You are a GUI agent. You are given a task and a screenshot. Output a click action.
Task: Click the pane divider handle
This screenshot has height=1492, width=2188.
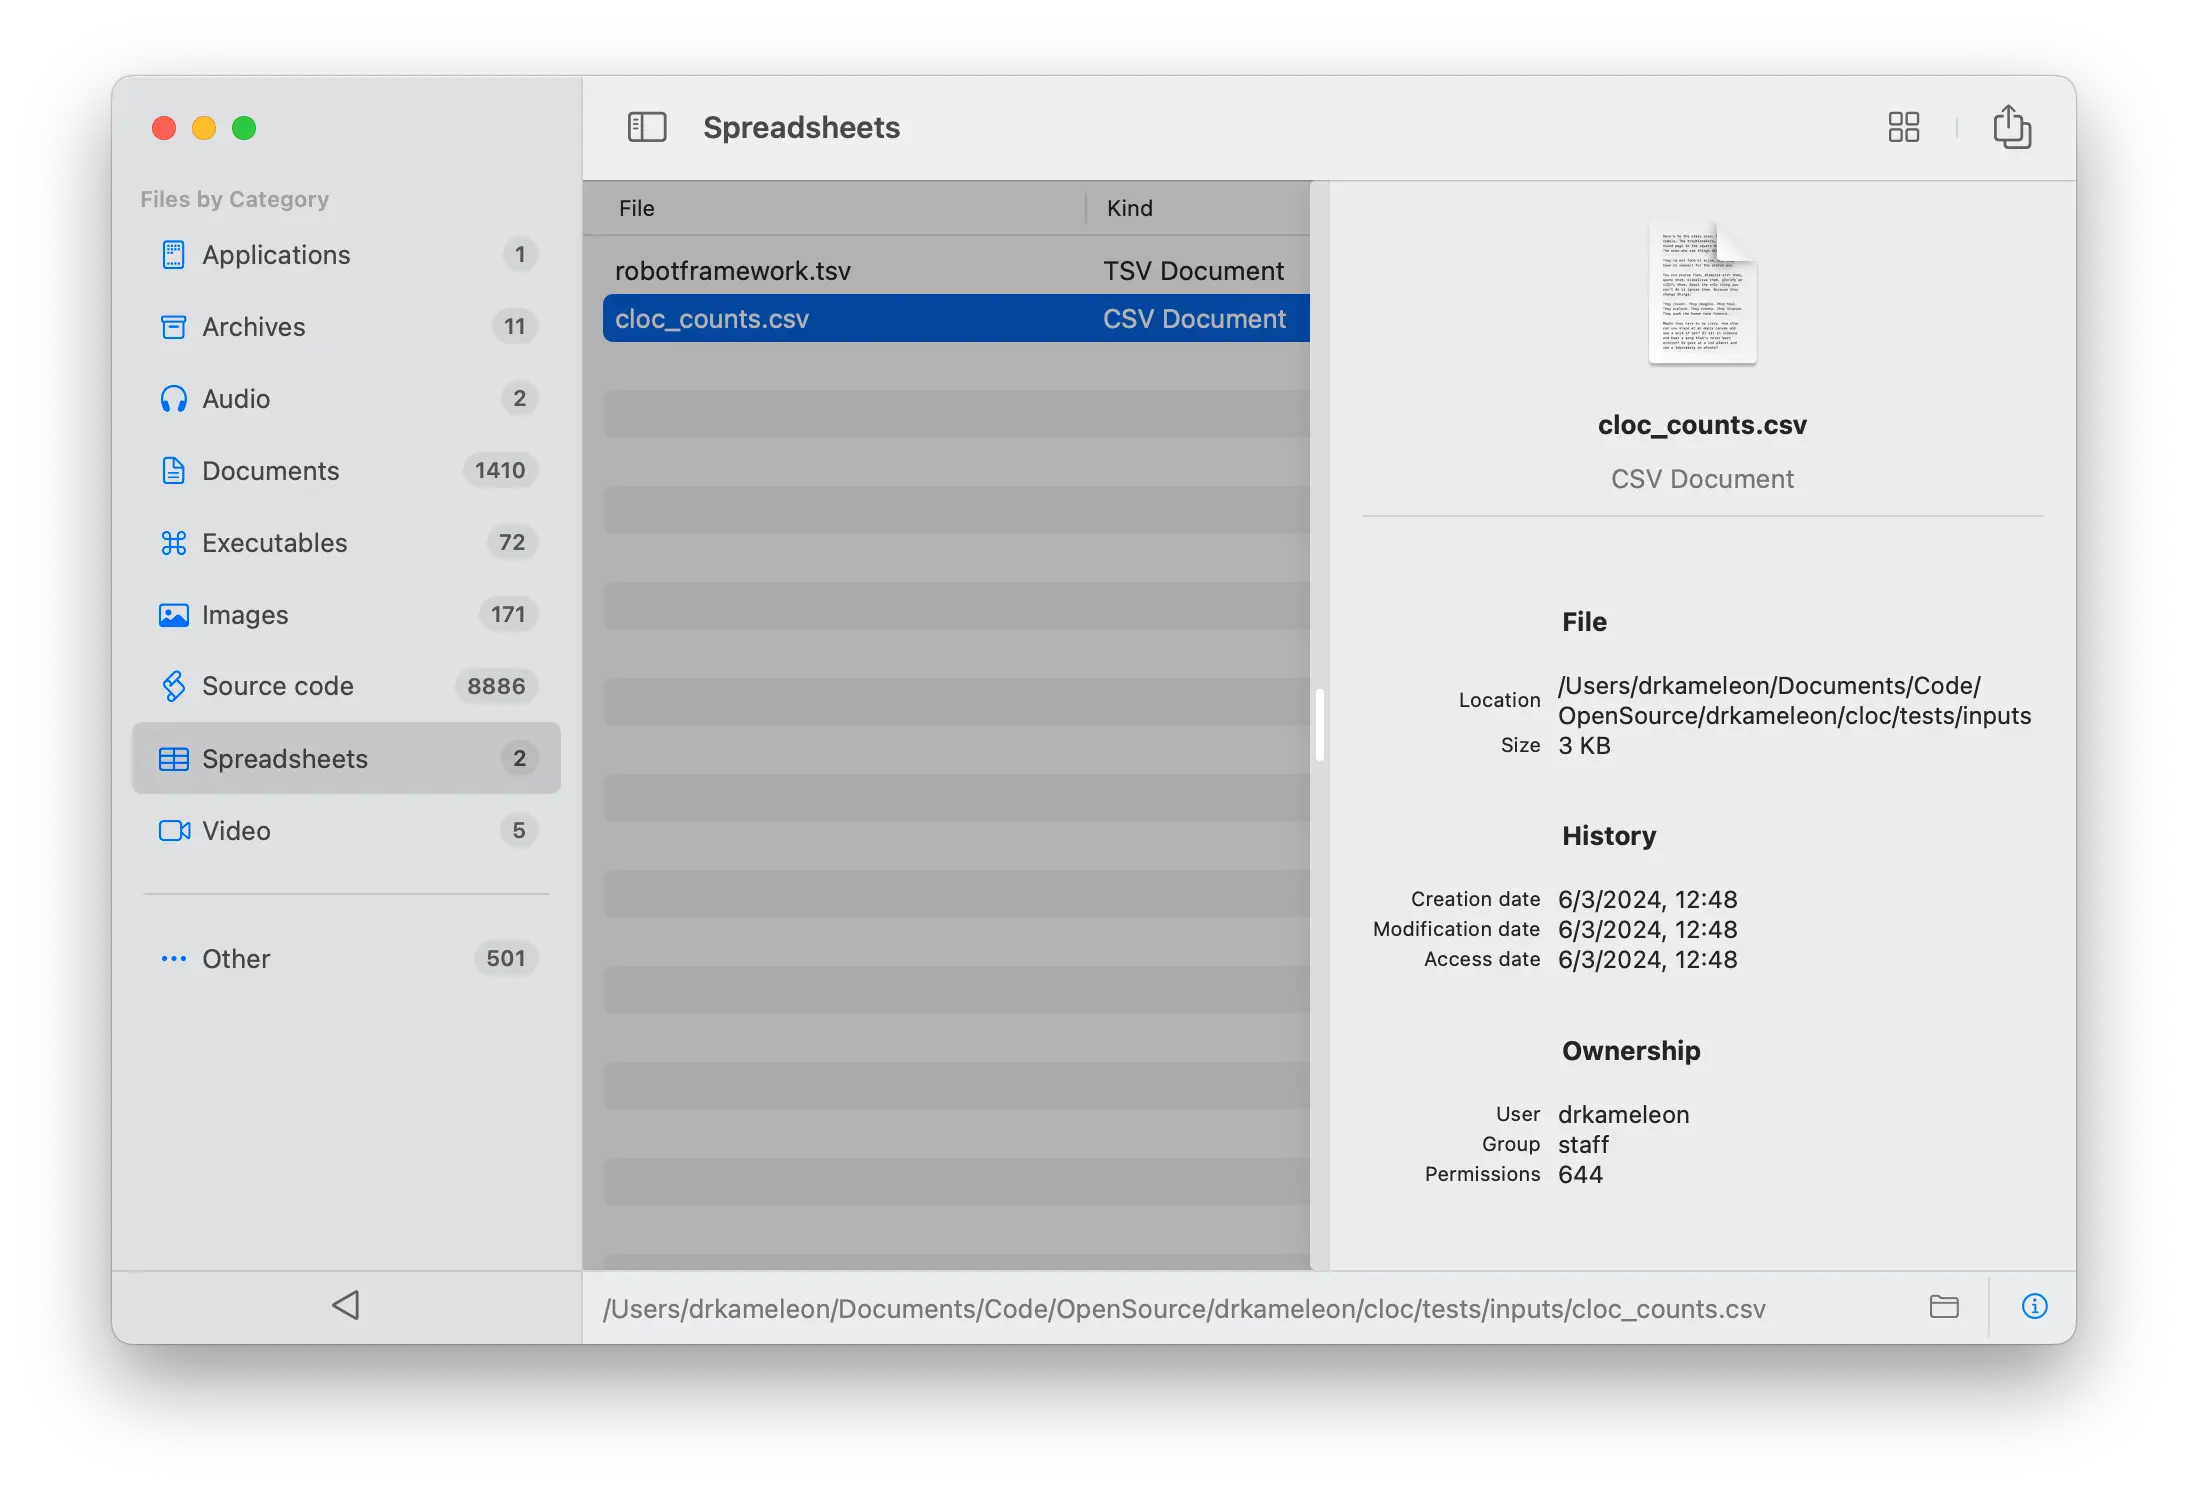tap(1320, 725)
